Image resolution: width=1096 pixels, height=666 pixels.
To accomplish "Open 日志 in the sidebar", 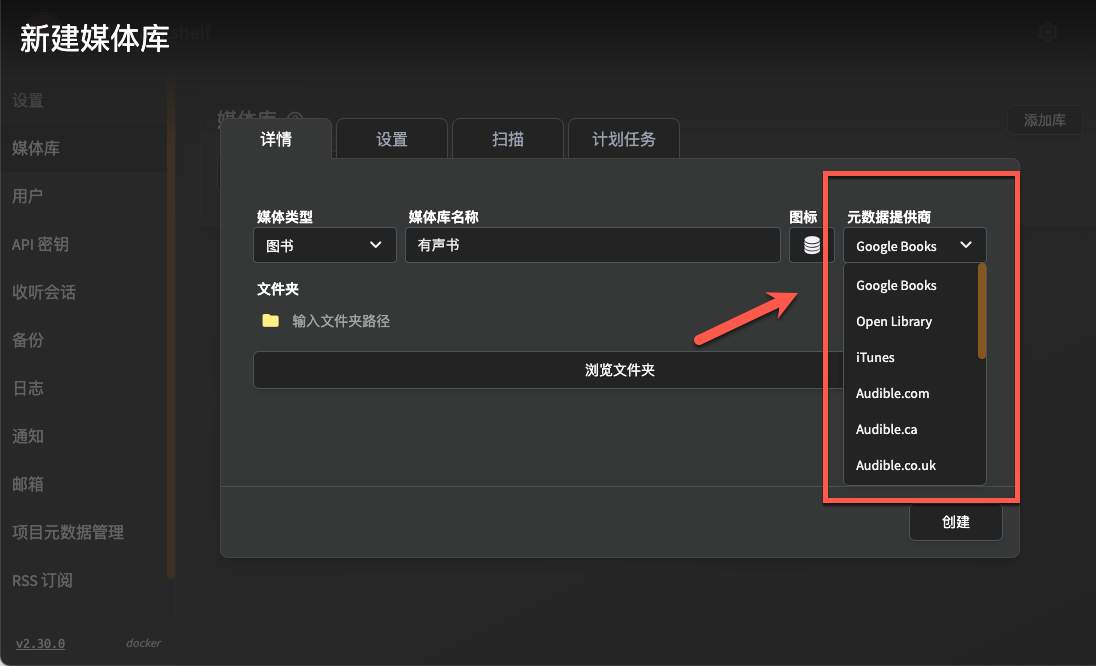I will click(x=84, y=389).
